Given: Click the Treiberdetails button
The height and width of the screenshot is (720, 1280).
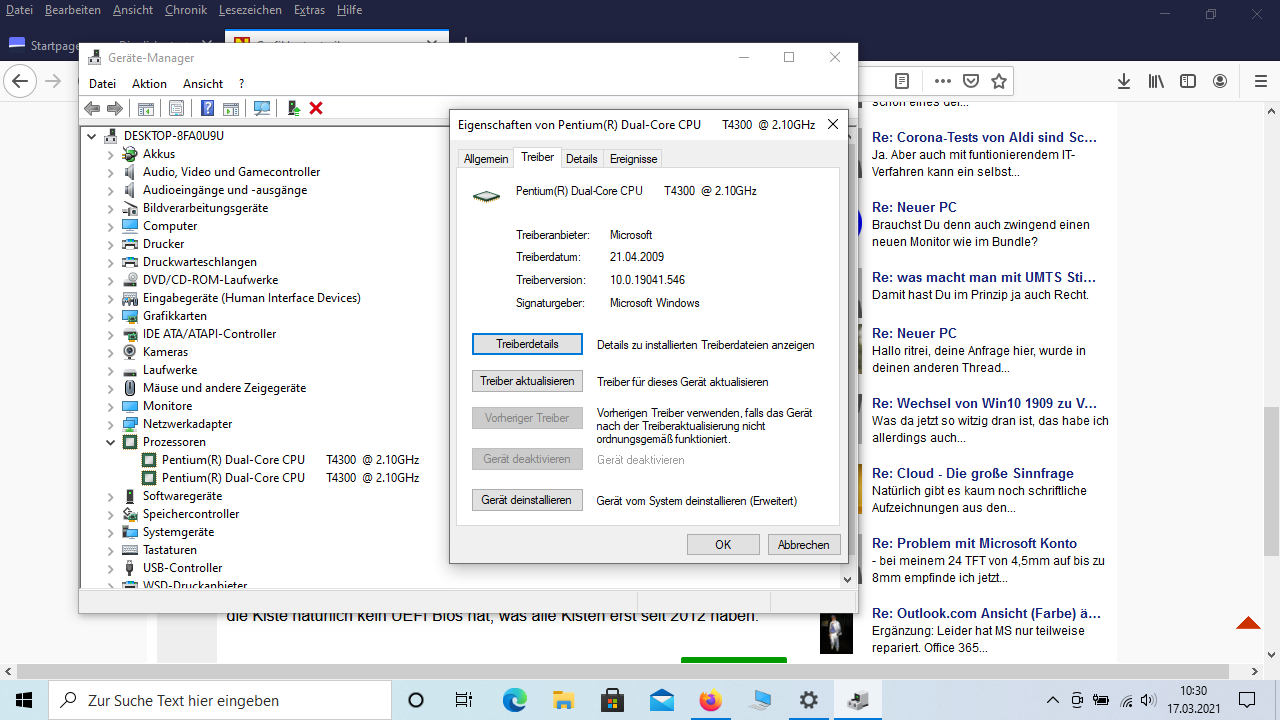Looking at the screenshot, I should click(527, 344).
